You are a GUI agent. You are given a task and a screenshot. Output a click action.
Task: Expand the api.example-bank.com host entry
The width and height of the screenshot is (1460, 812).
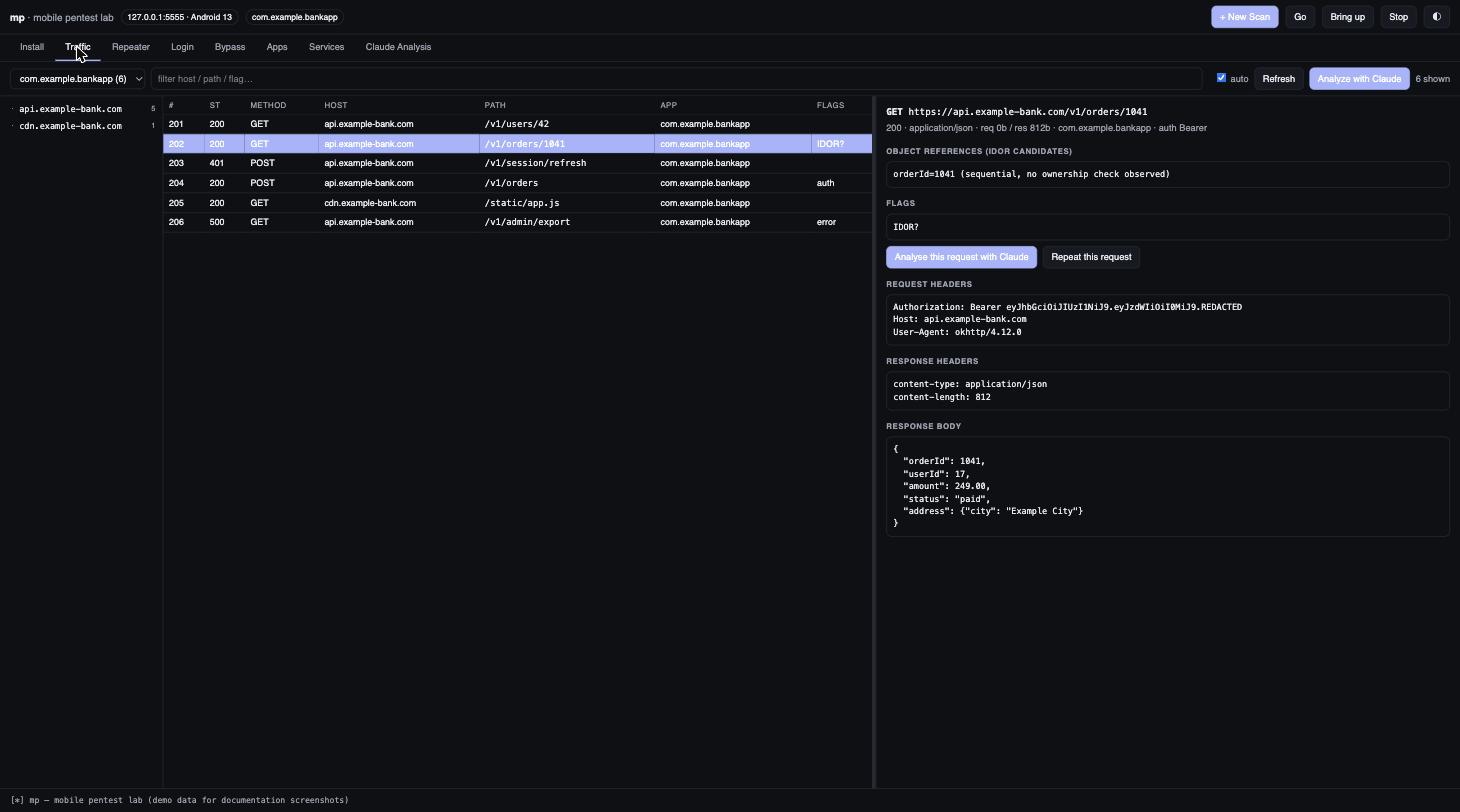point(70,109)
